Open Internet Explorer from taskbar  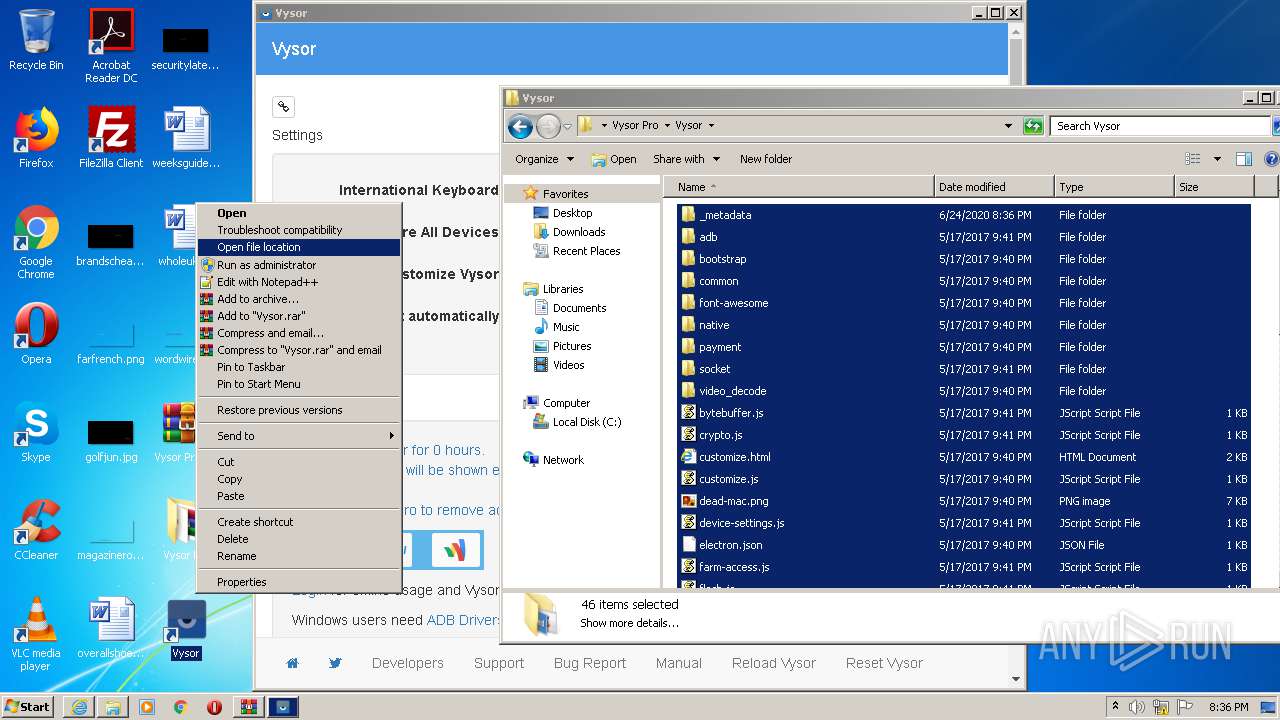coord(79,707)
